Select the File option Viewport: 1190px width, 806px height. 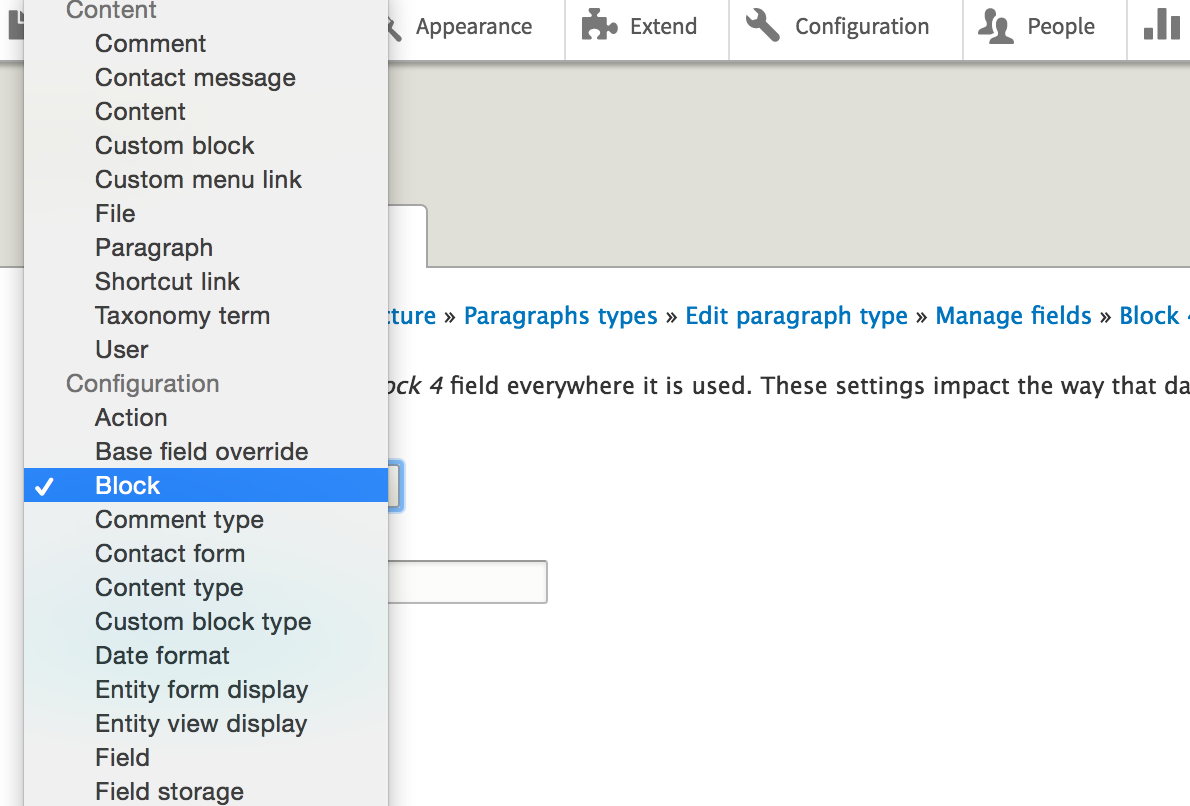click(206, 213)
